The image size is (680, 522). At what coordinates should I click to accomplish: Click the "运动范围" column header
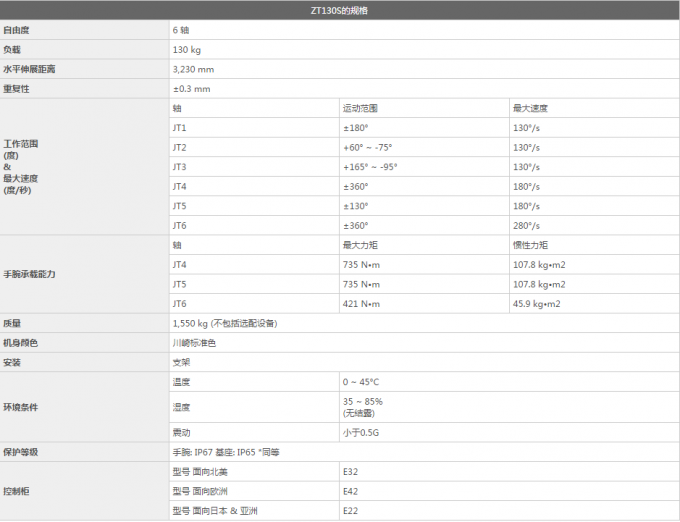(360, 108)
